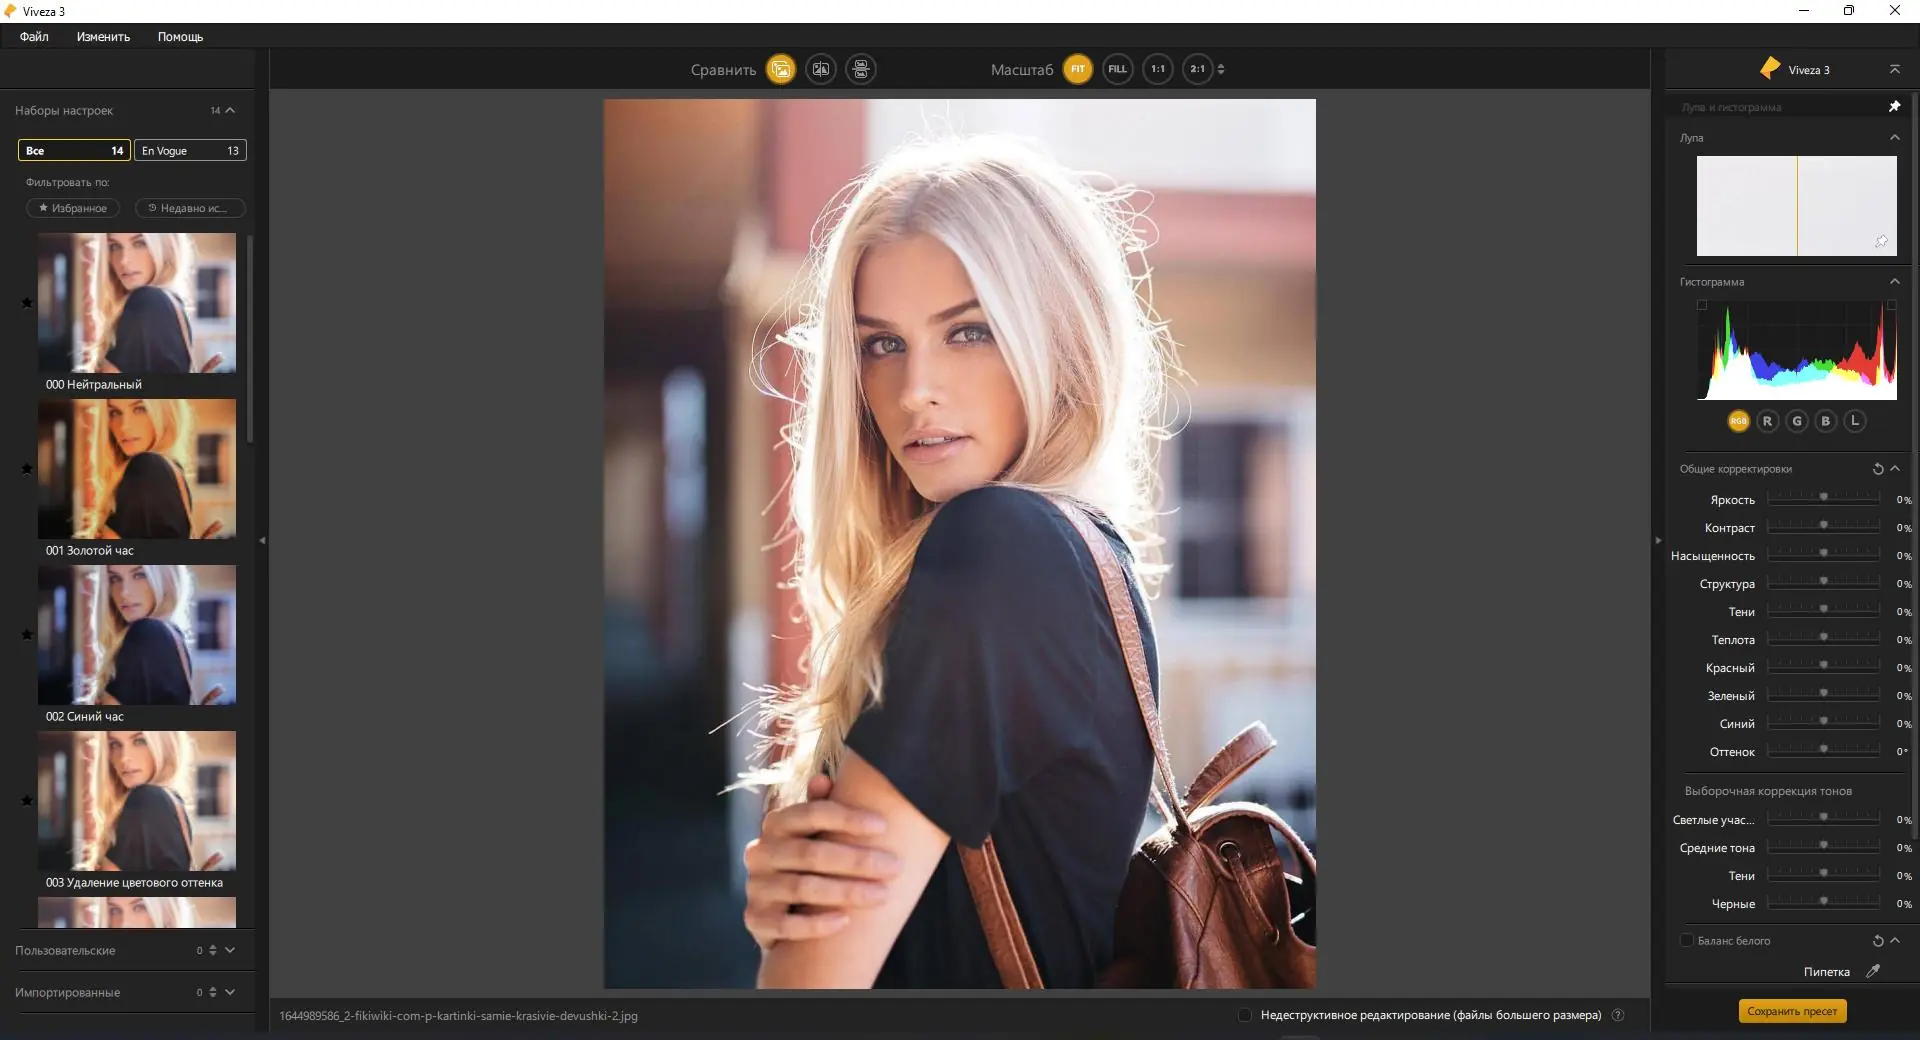
Task: Favorite the 002 Синий час preset star
Action: pyautogui.click(x=27, y=634)
